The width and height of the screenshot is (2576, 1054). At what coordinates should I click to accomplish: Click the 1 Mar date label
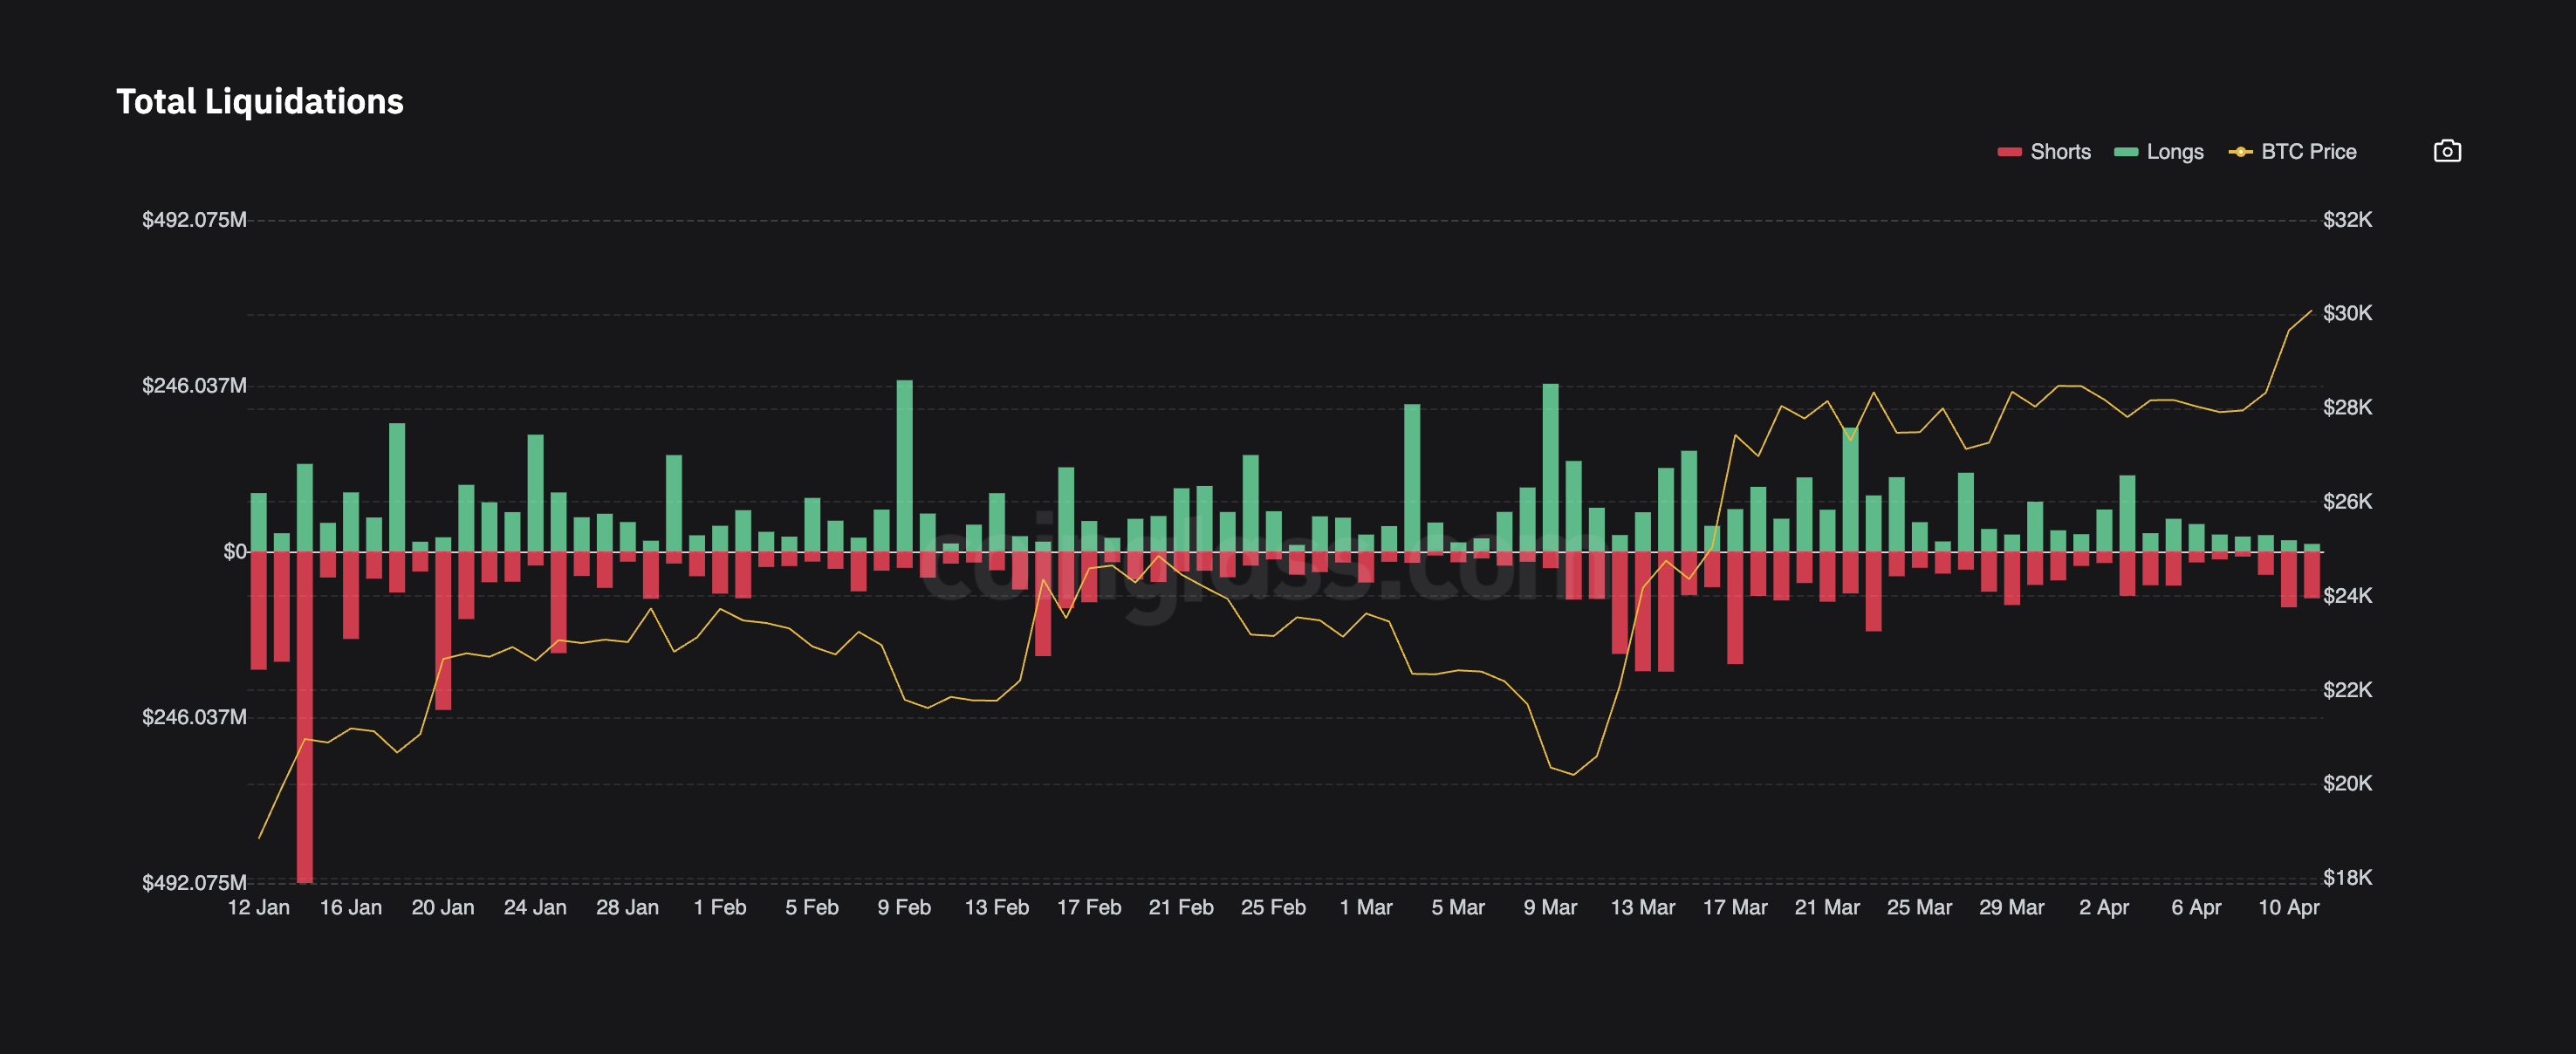(1366, 907)
